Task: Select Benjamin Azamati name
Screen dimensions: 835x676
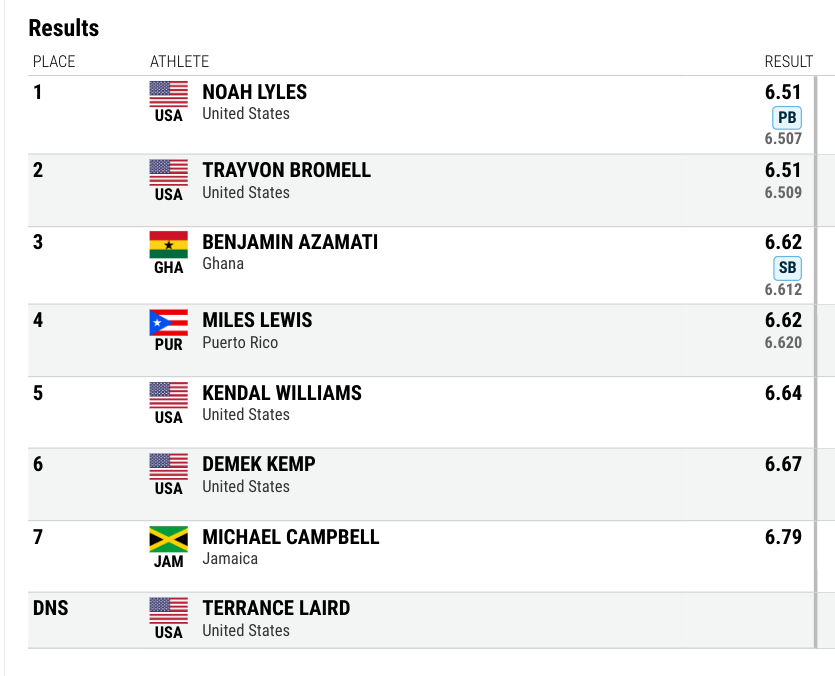Action: point(290,242)
